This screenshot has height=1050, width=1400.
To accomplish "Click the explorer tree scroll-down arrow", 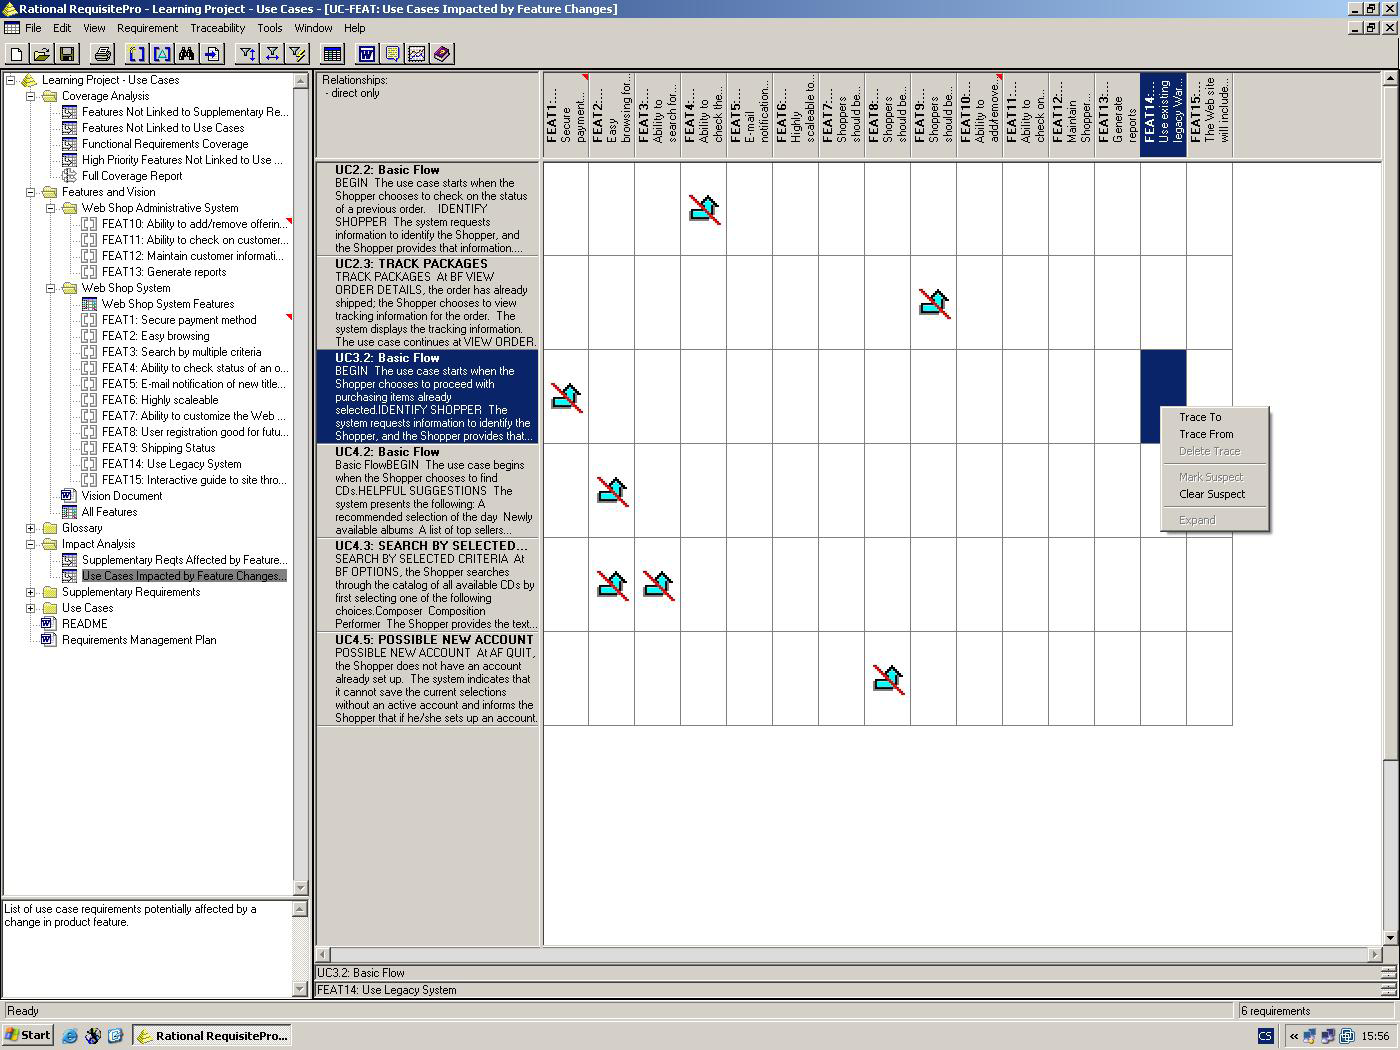I will pos(300,888).
